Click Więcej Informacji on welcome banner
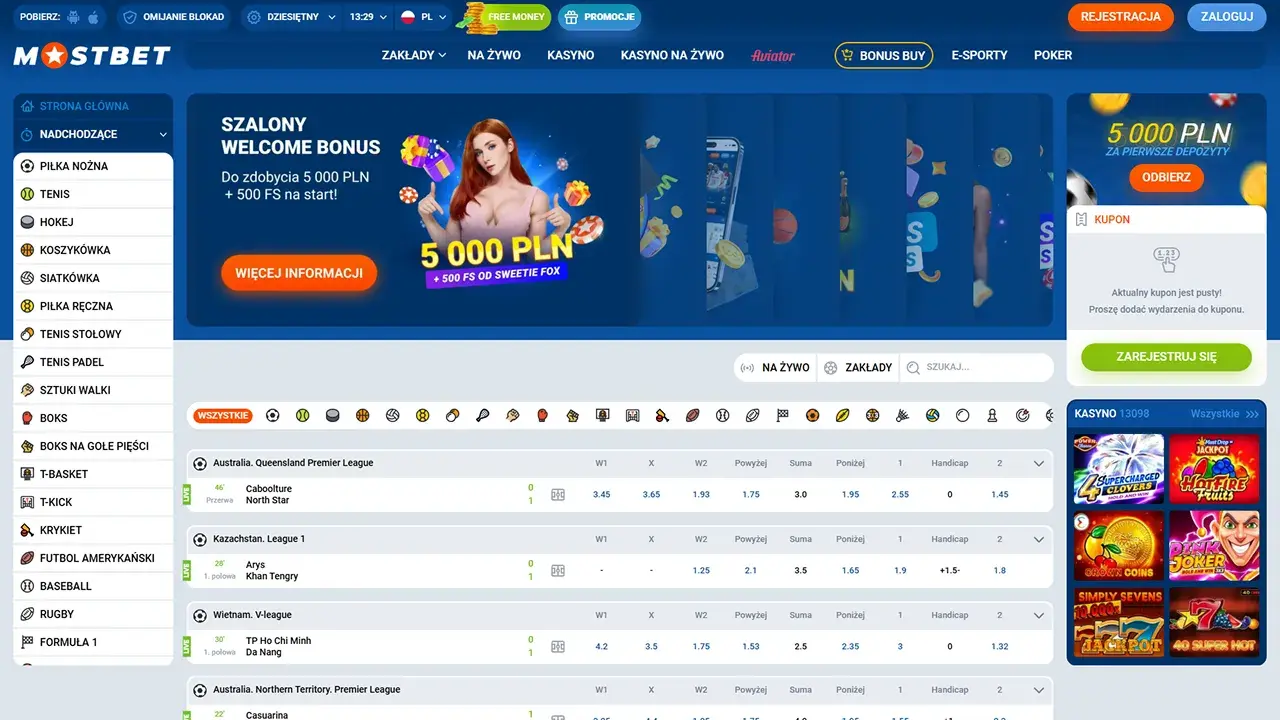 coord(299,273)
